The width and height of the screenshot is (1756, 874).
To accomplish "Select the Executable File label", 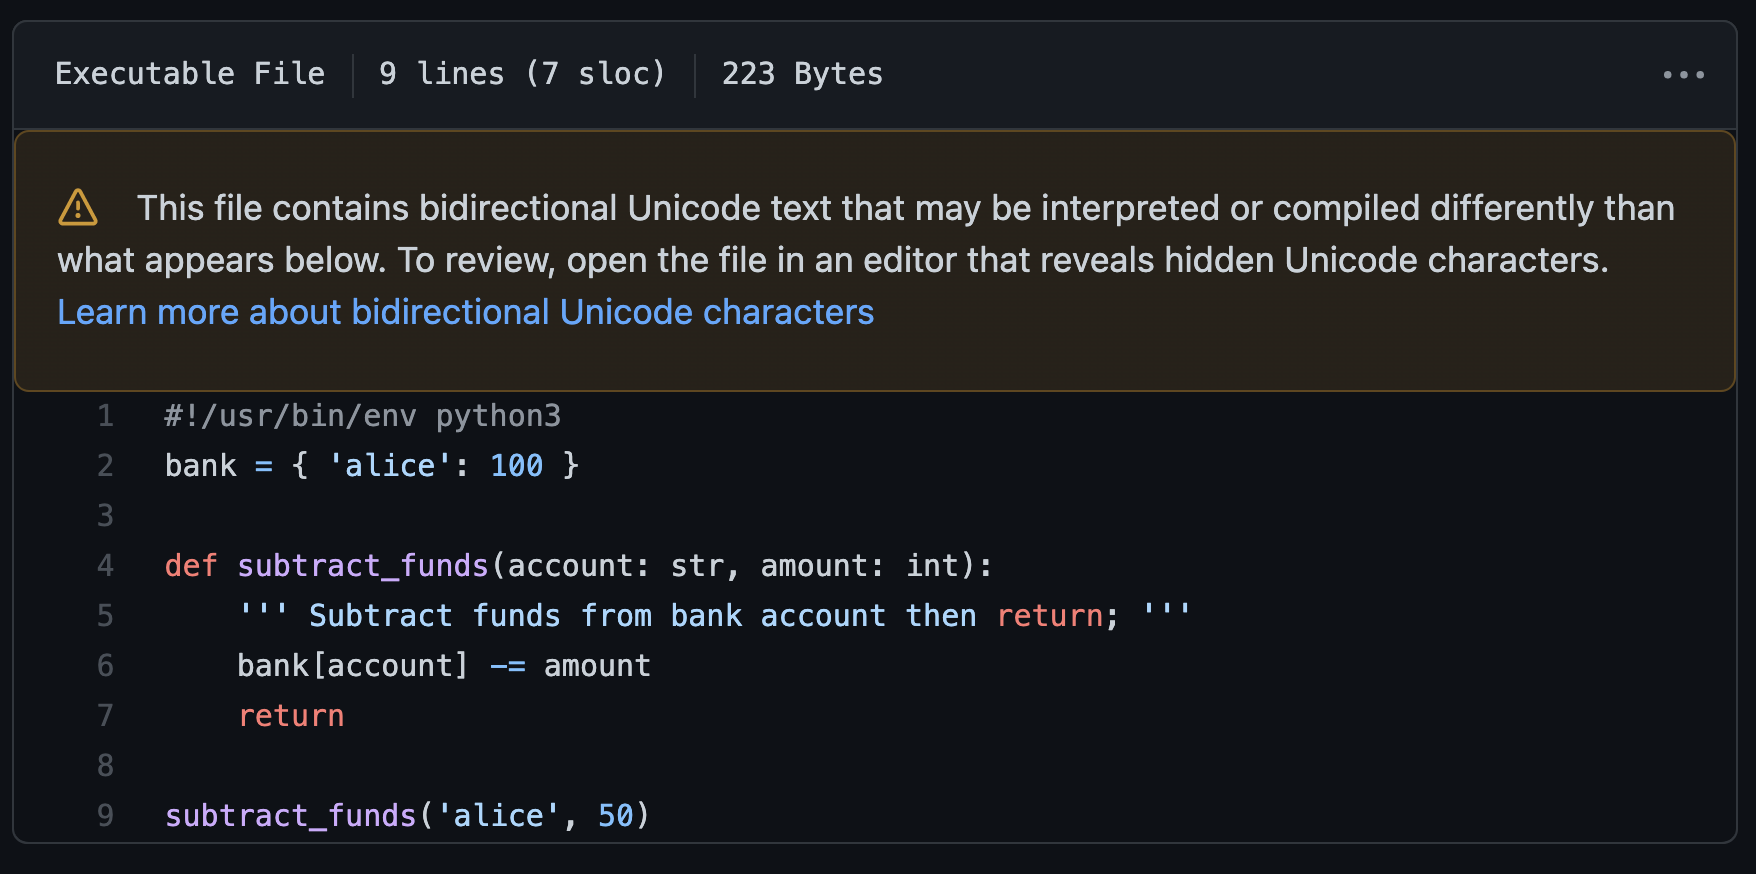I will pos(189,73).
